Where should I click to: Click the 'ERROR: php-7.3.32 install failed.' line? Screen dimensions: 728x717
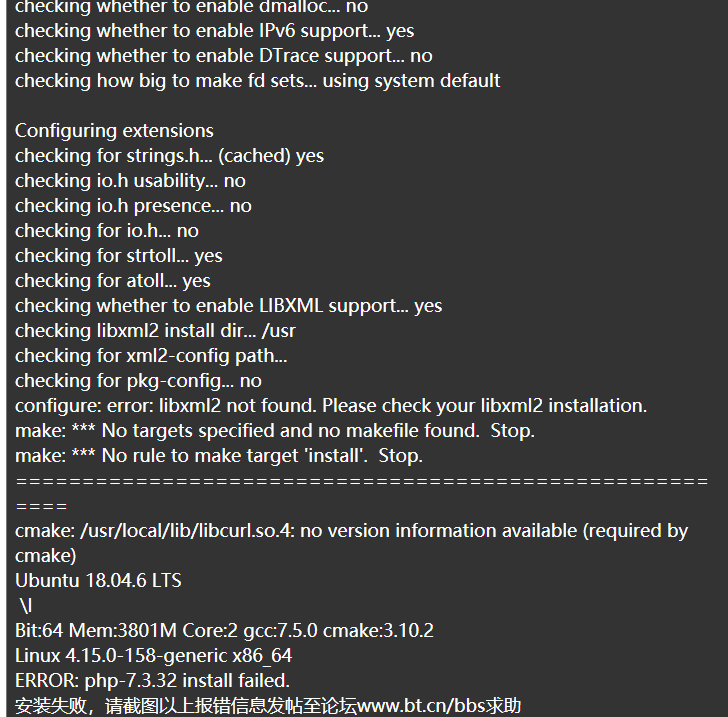152,681
